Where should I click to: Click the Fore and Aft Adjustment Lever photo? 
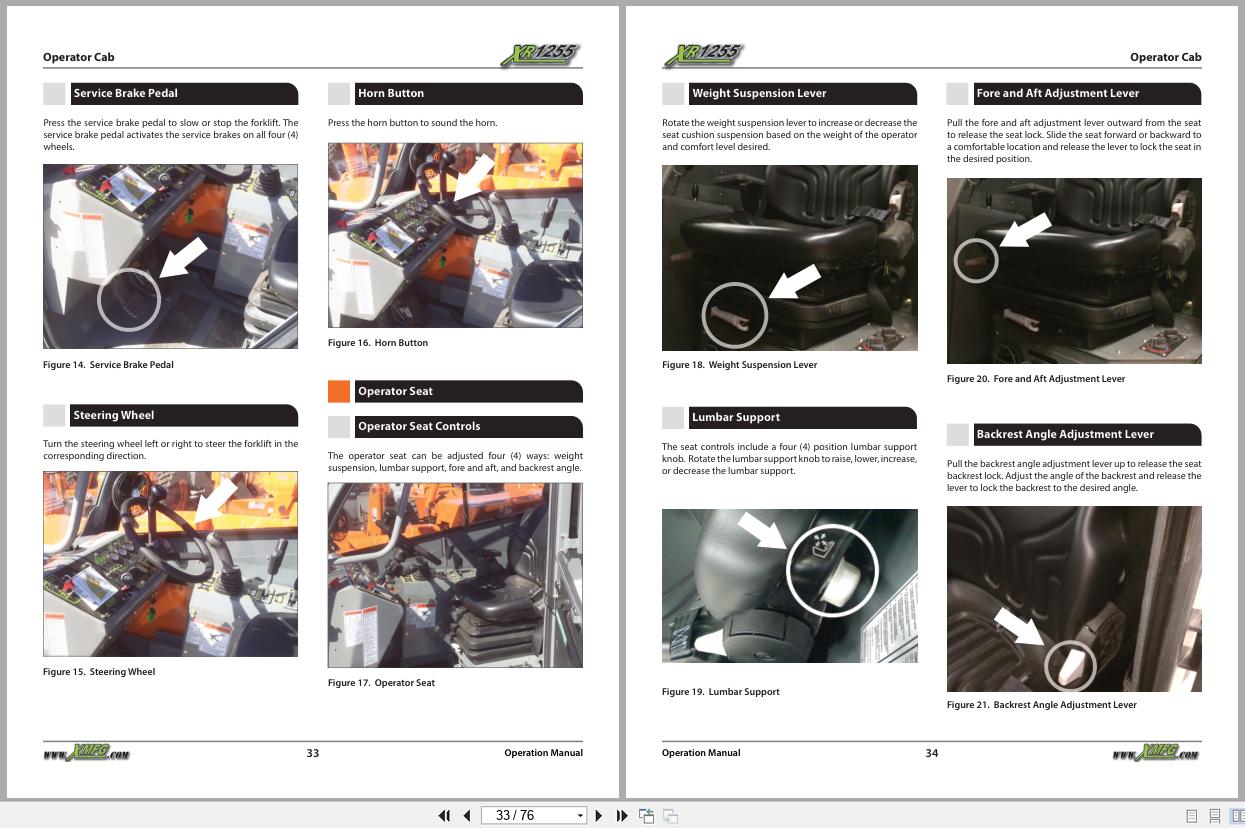[1074, 271]
